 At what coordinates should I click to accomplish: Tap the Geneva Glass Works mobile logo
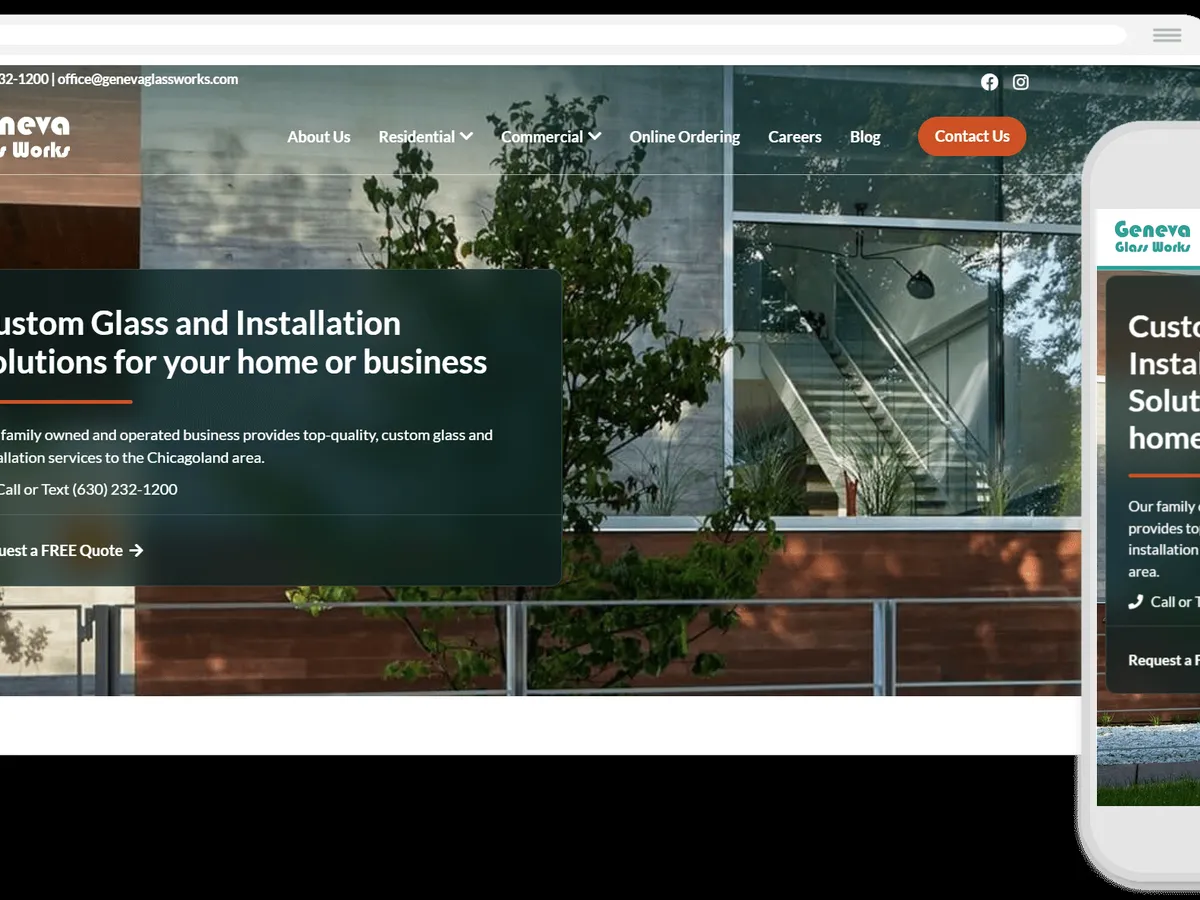pyautogui.click(x=1152, y=238)
